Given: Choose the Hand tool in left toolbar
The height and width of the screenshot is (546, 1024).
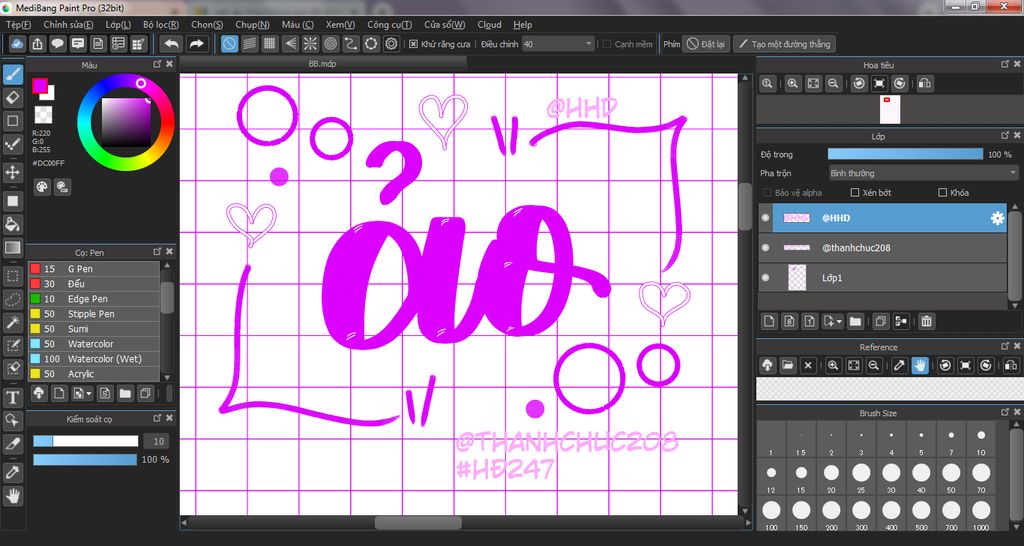Looking at the screenshot, I should point(12,496).
